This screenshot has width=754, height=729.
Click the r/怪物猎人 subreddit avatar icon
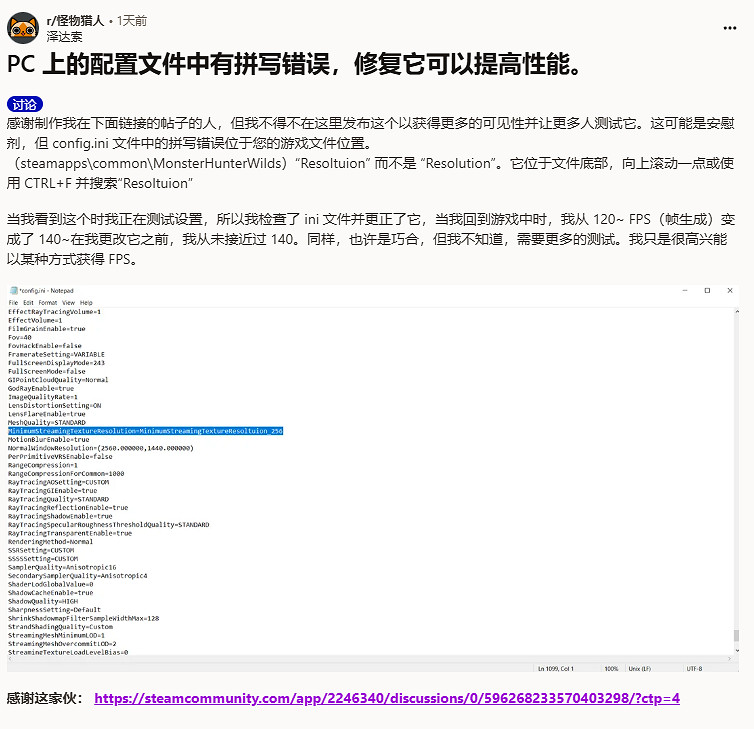coord(24,27)
